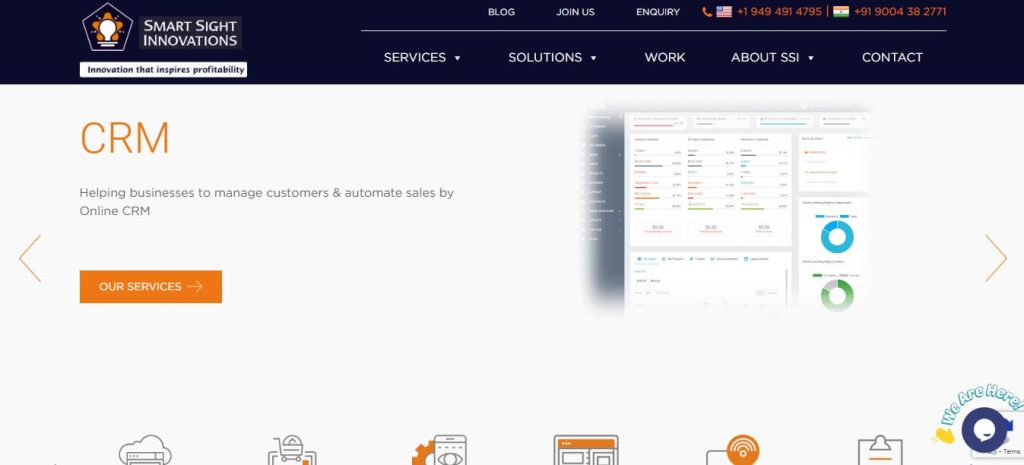This screenshot has width=1024, height=465.
Task: Select the shopping cart e-commerce icon
Action: (292, 450)
